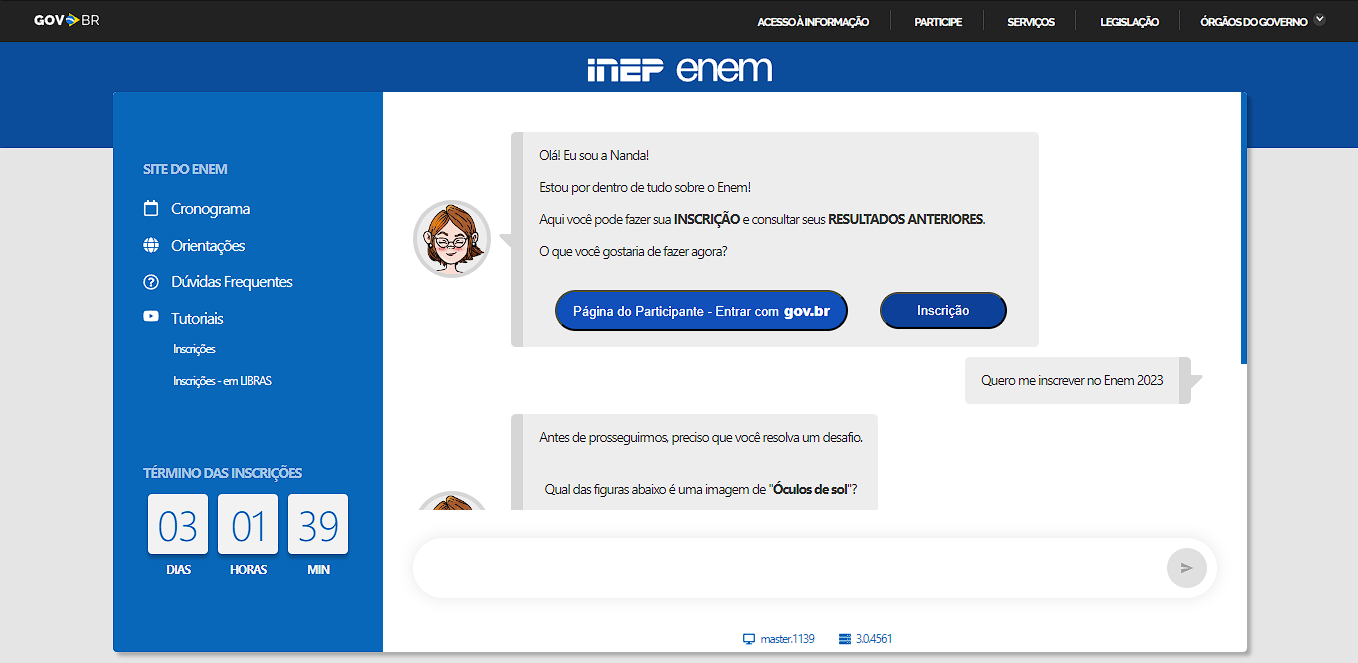Open the Cronograma link

pos(210,209)
